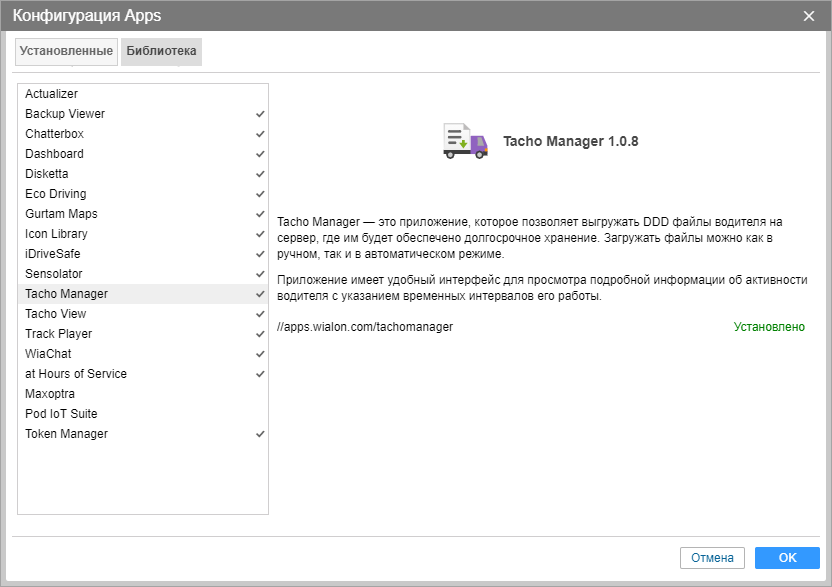Image resolution: width=832 pixels, height=587 pixels.
Task: Confirm with the OK button
Action: 787,558
